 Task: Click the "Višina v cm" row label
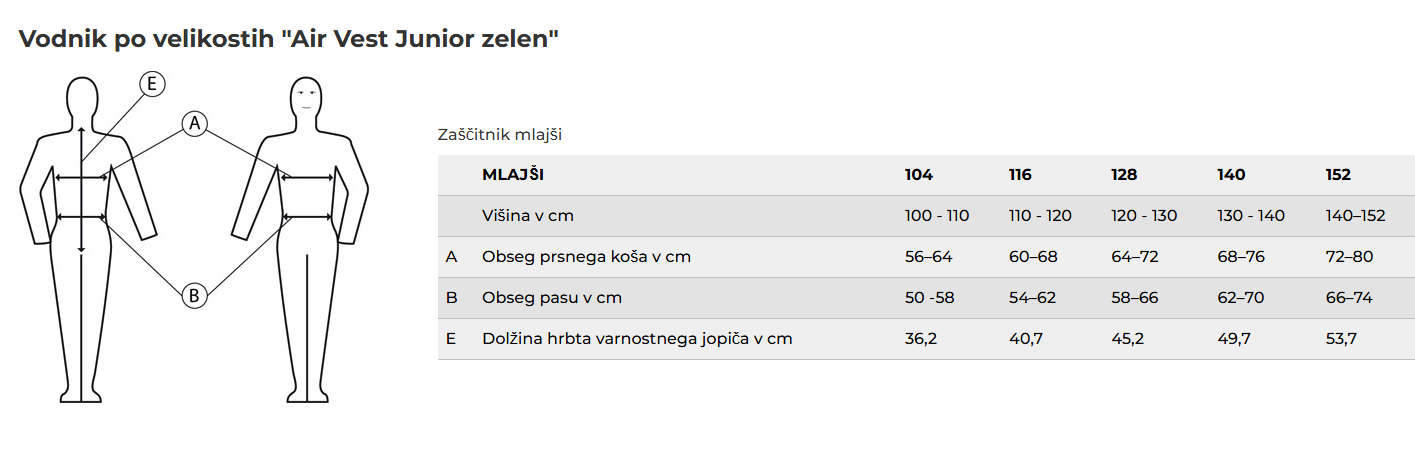point(528,216)
